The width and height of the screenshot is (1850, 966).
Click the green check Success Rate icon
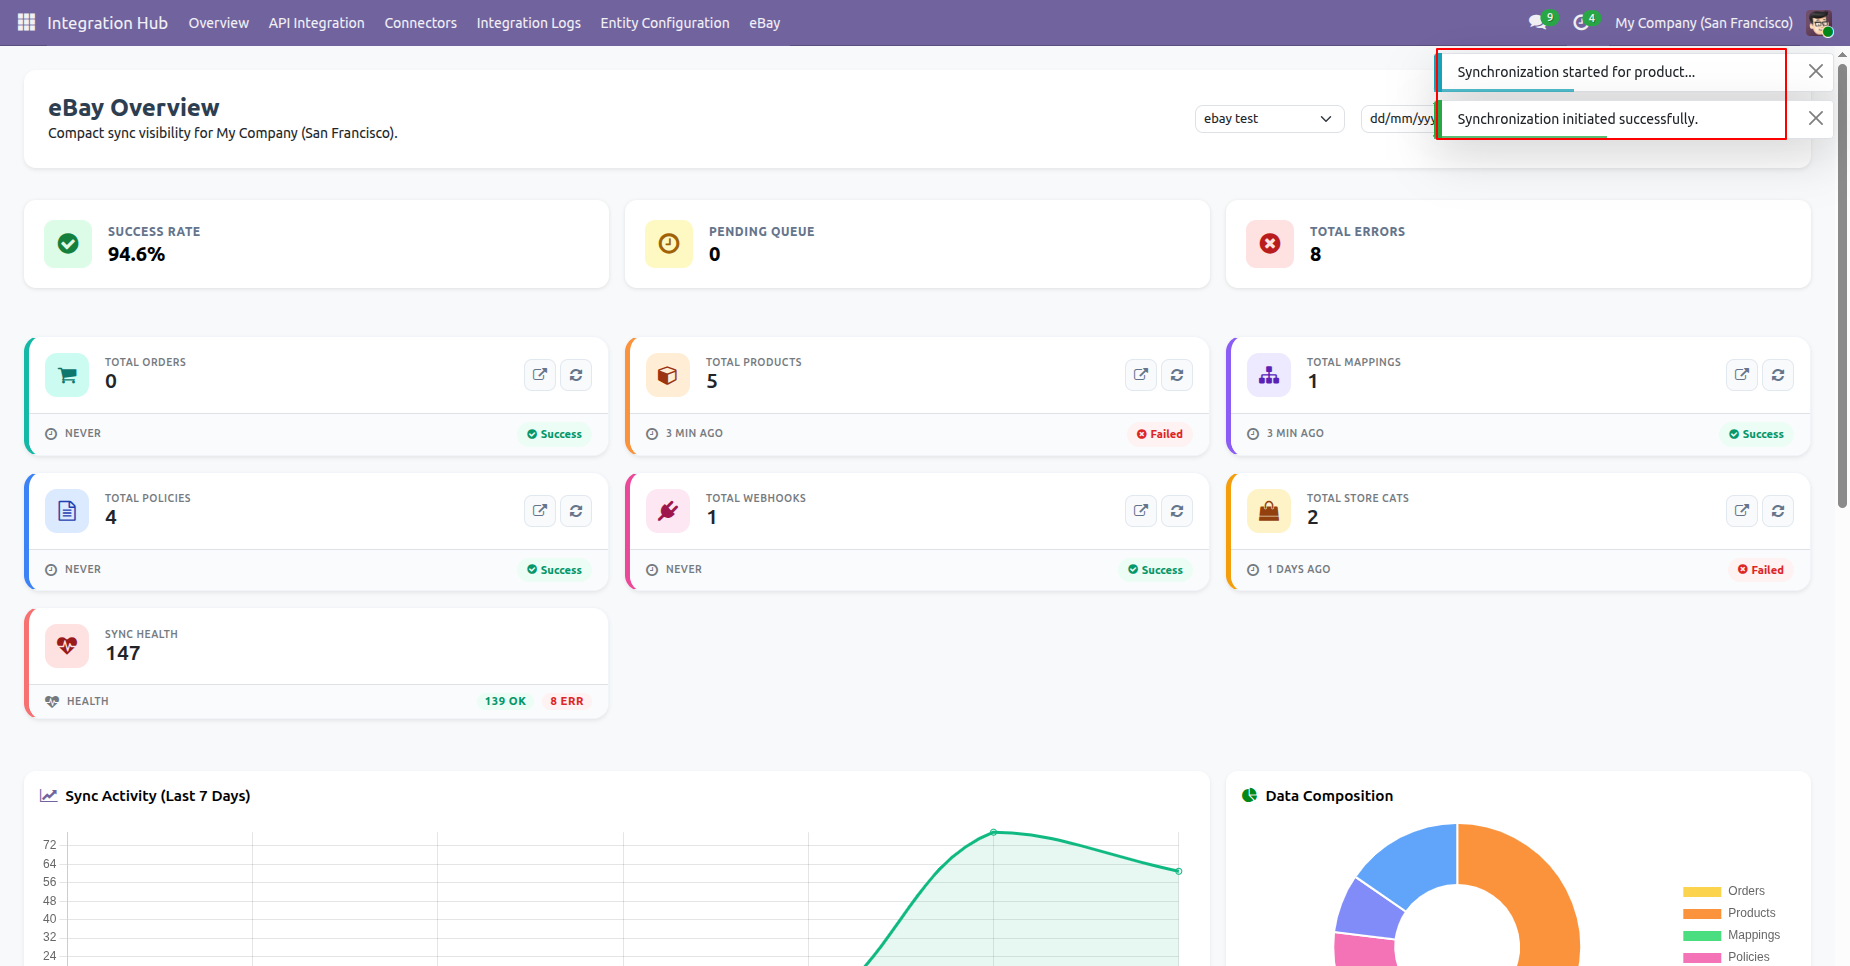(x=68, y=244)
